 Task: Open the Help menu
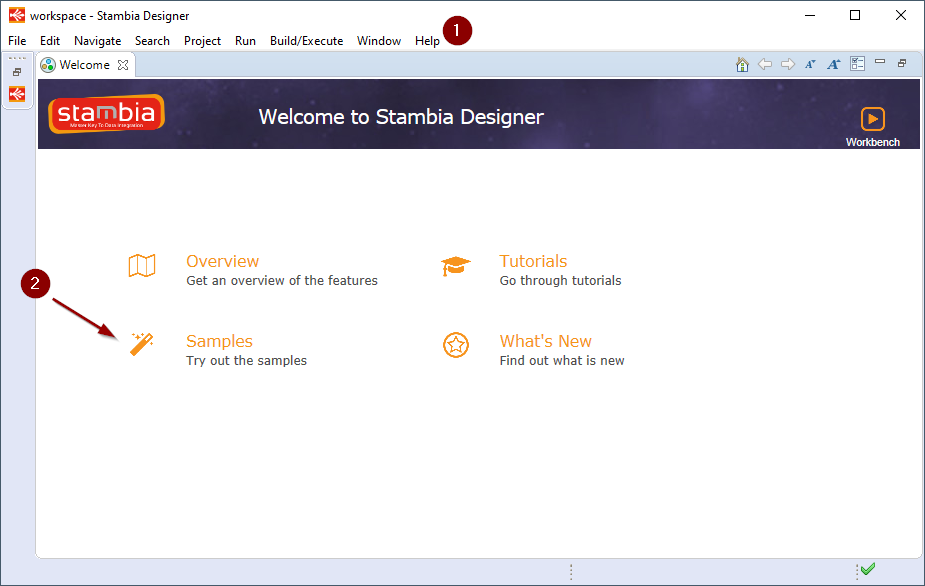tap(427, 41)
